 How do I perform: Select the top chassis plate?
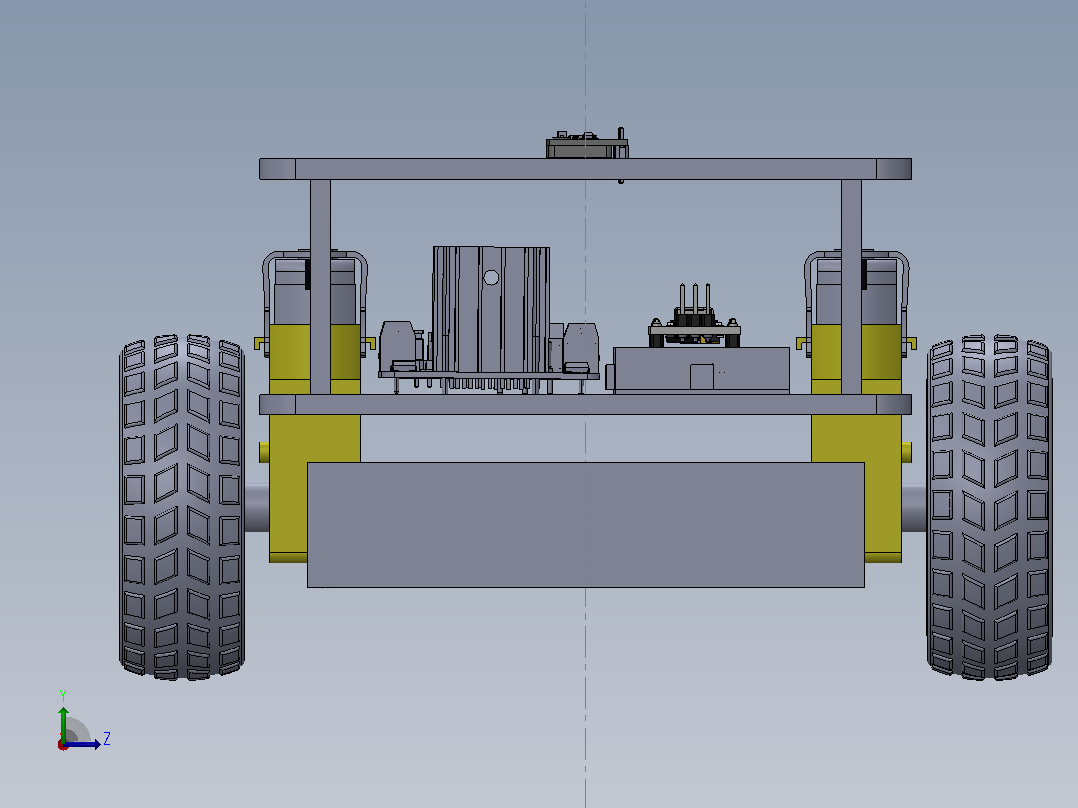click(585, 169)
